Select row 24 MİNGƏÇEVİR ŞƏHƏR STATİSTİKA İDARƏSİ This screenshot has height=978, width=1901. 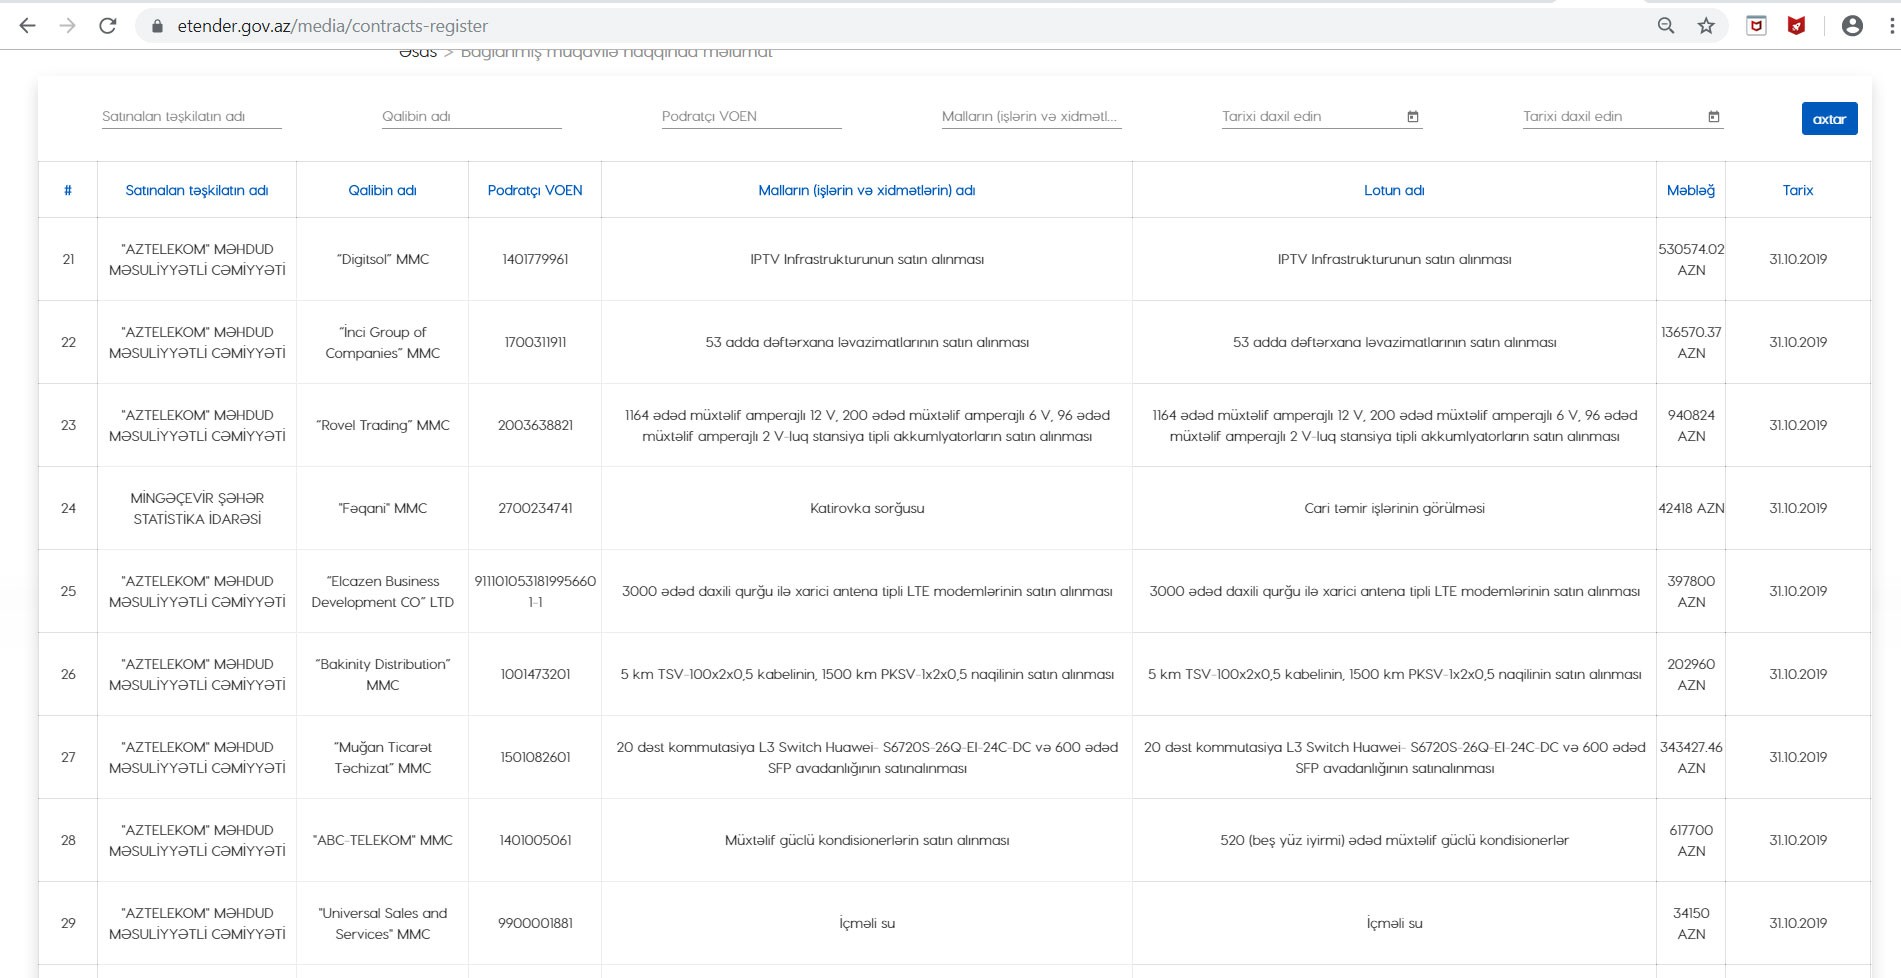coord(197,508)
